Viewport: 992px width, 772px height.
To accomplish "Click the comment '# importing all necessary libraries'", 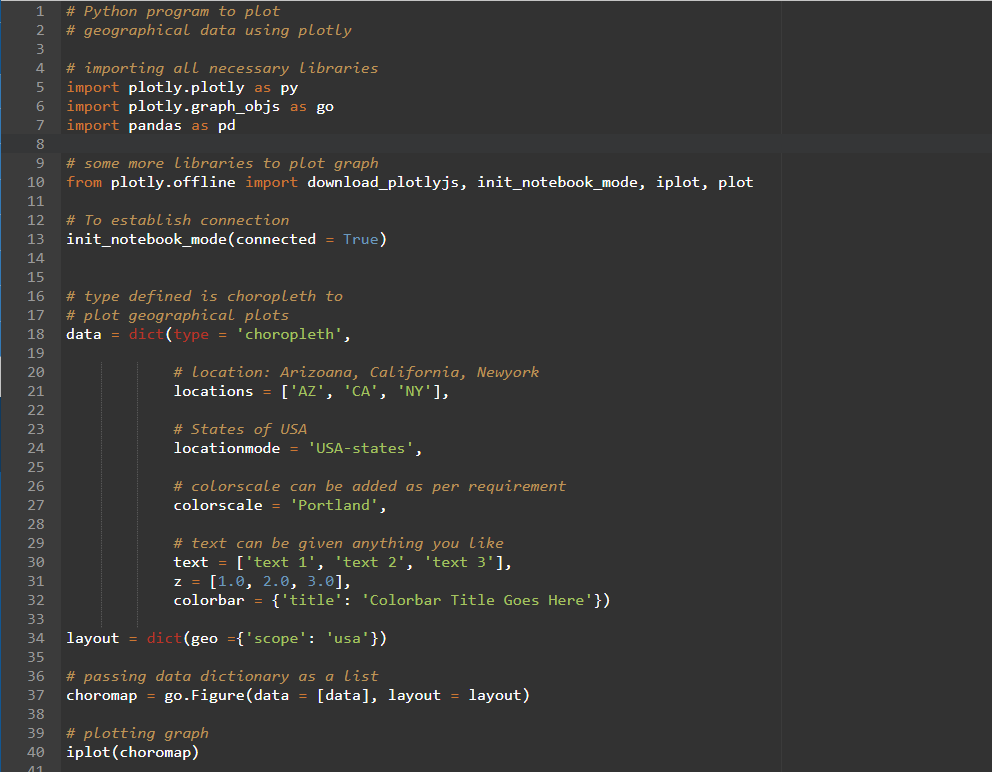I will [222, 68].
